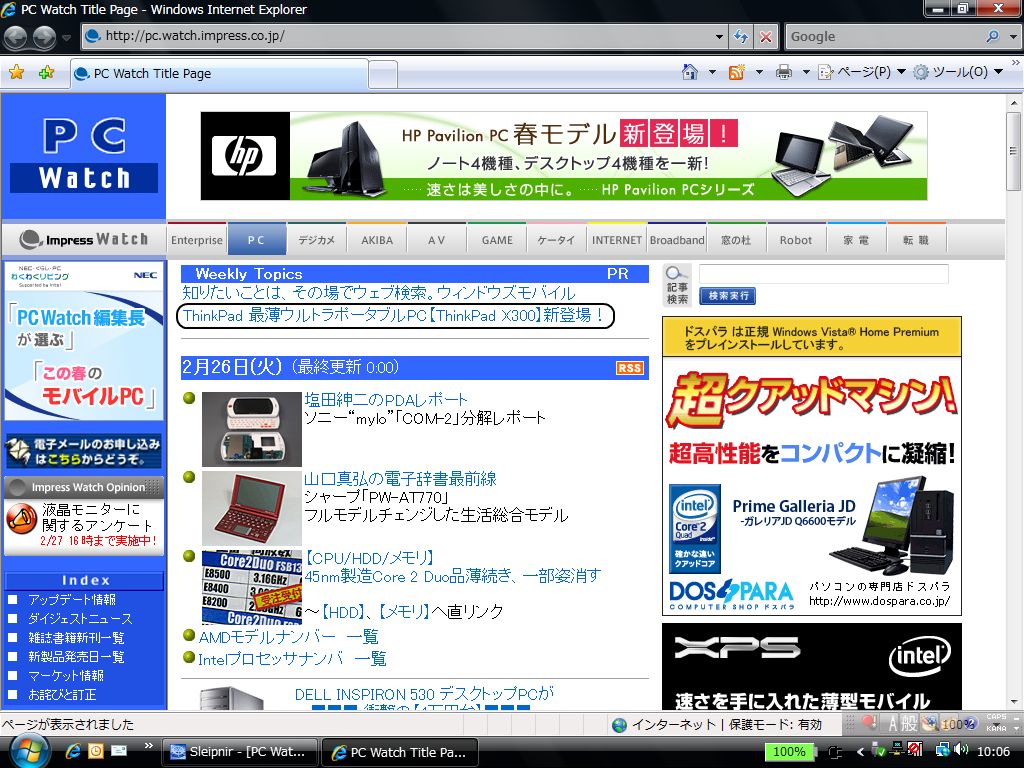This screenshot has width=1024, height=768.
Task: Click the RSS feeds icon in the command bar
Action: (737, 72)
